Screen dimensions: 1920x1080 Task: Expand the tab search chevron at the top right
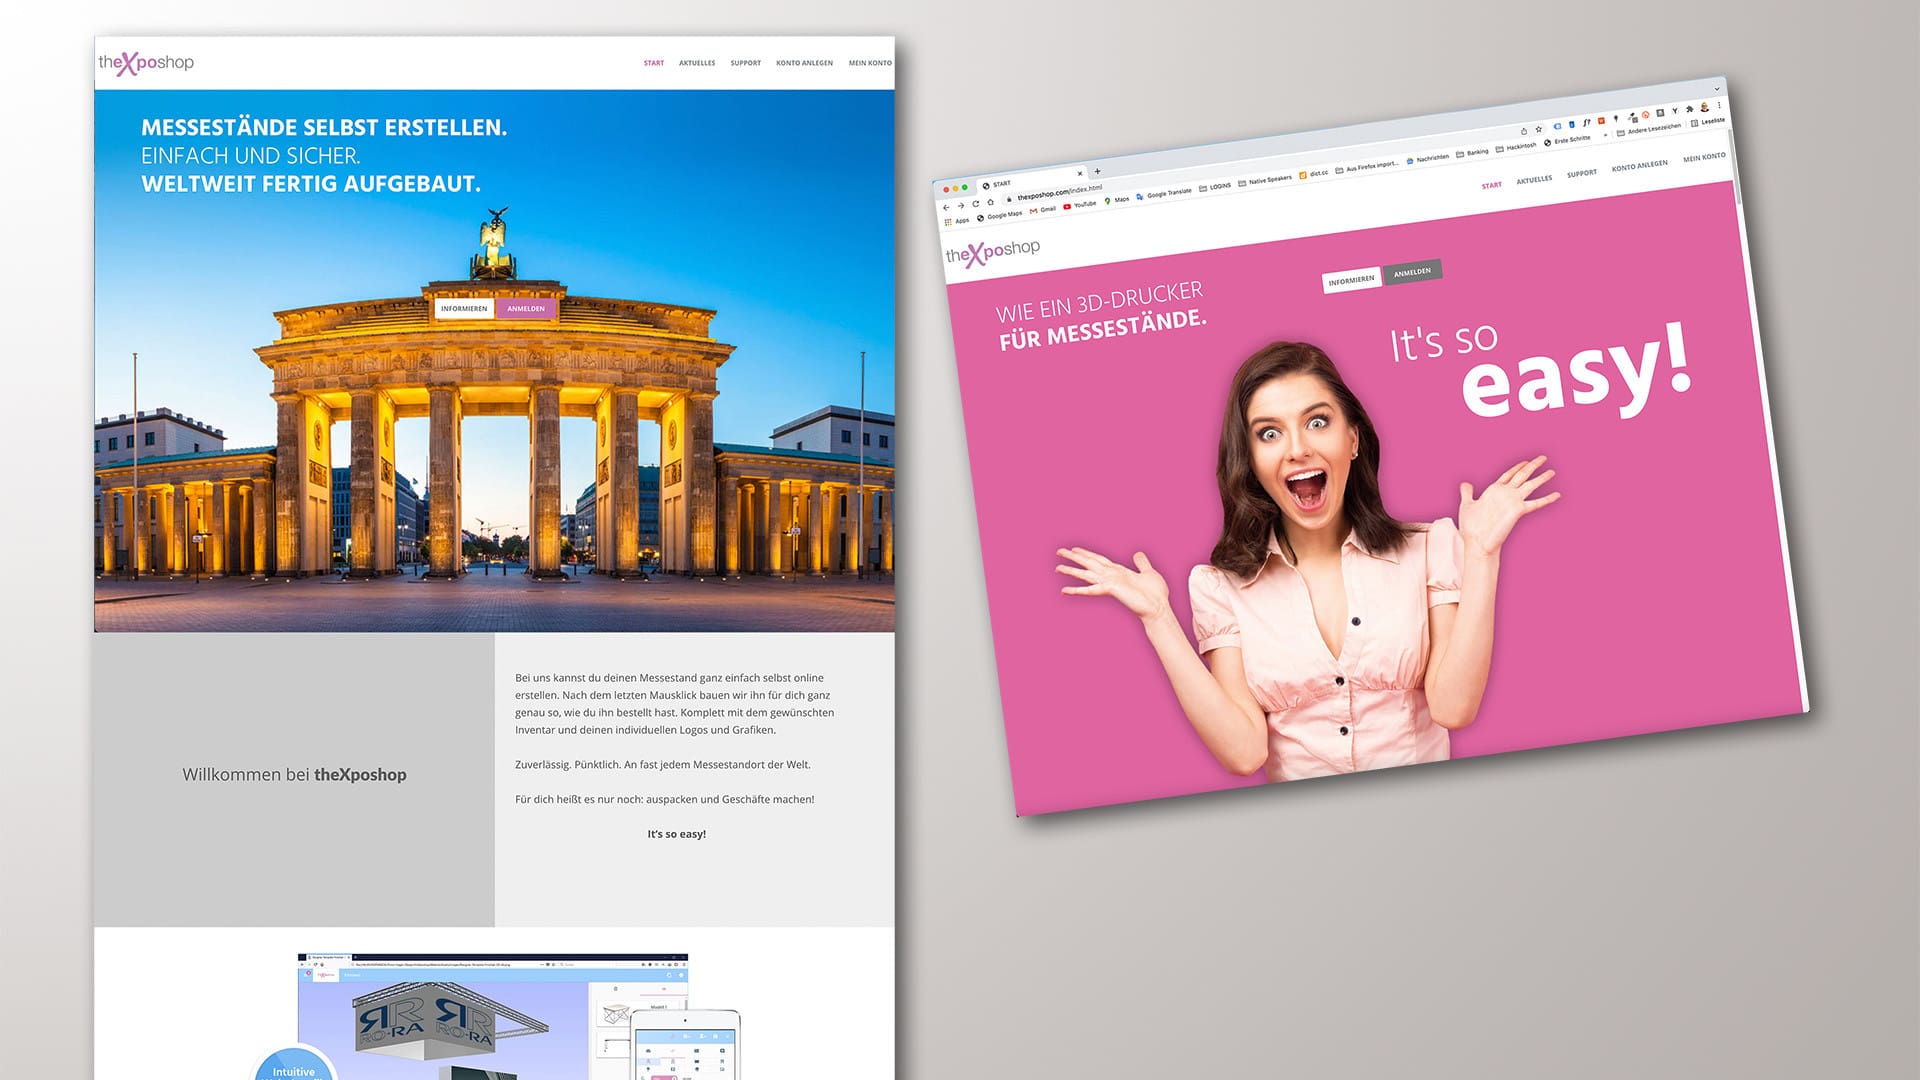click(1717, 89)
